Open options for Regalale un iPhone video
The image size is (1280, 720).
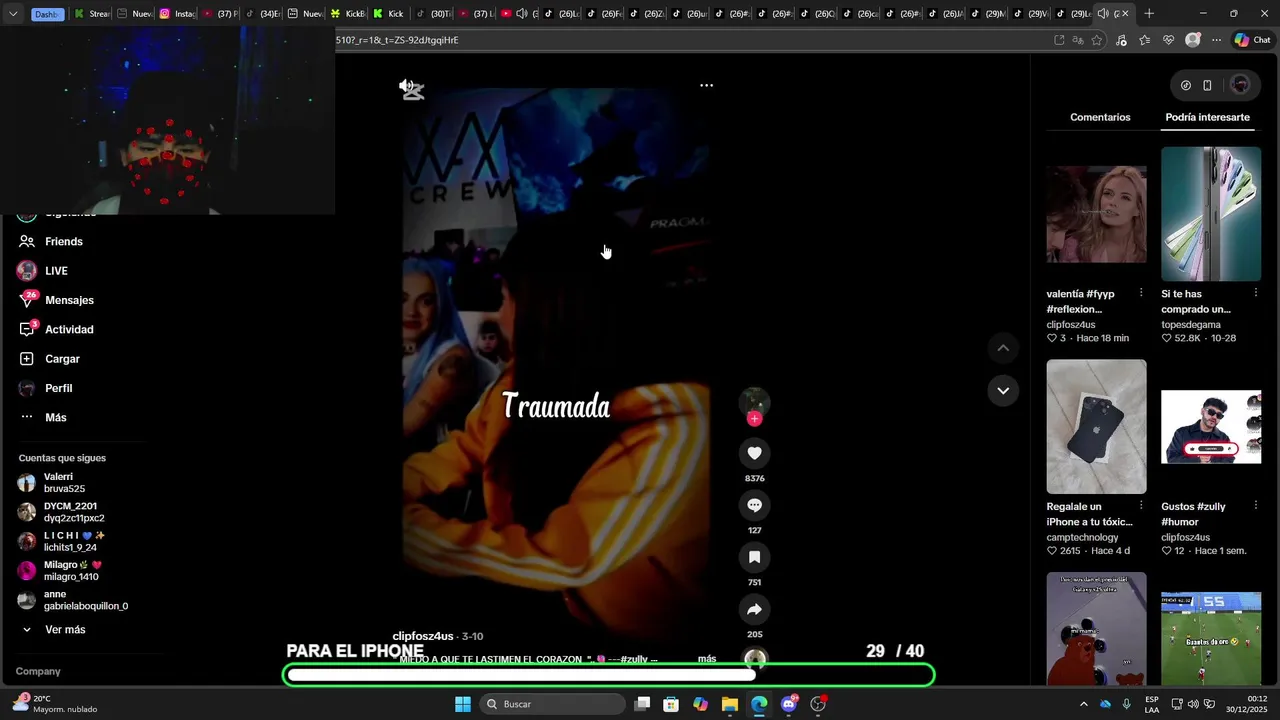coord(1141,506)
